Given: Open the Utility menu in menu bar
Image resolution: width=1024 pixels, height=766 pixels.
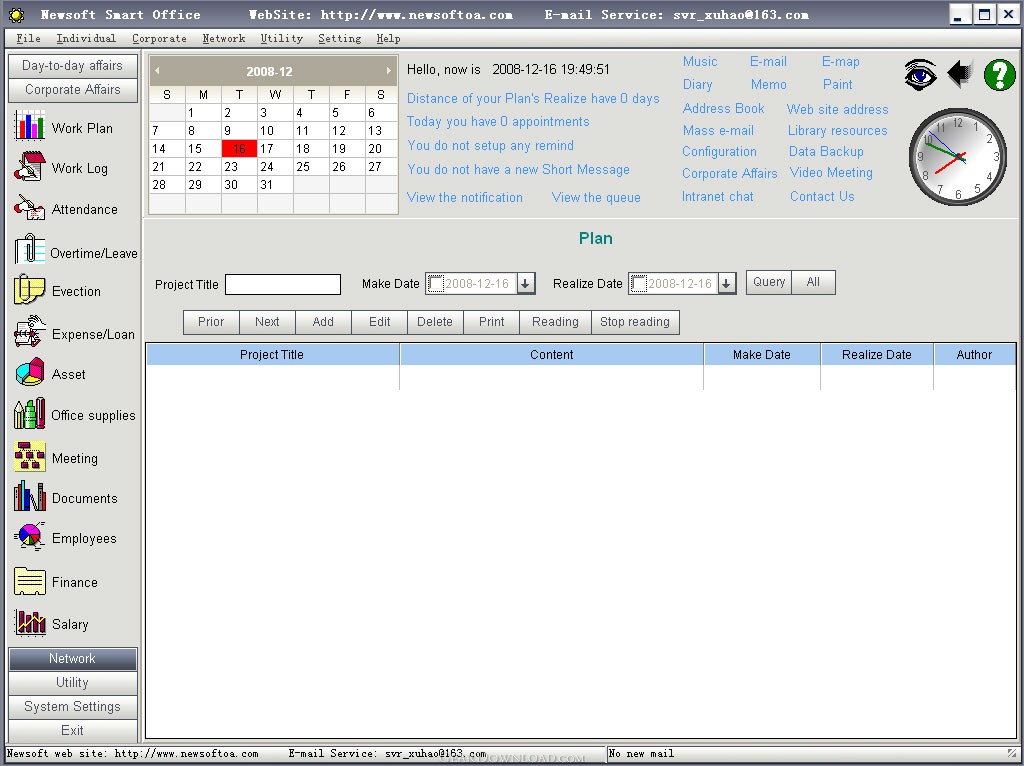Looking at the screenshot, I should click(281, 38).
